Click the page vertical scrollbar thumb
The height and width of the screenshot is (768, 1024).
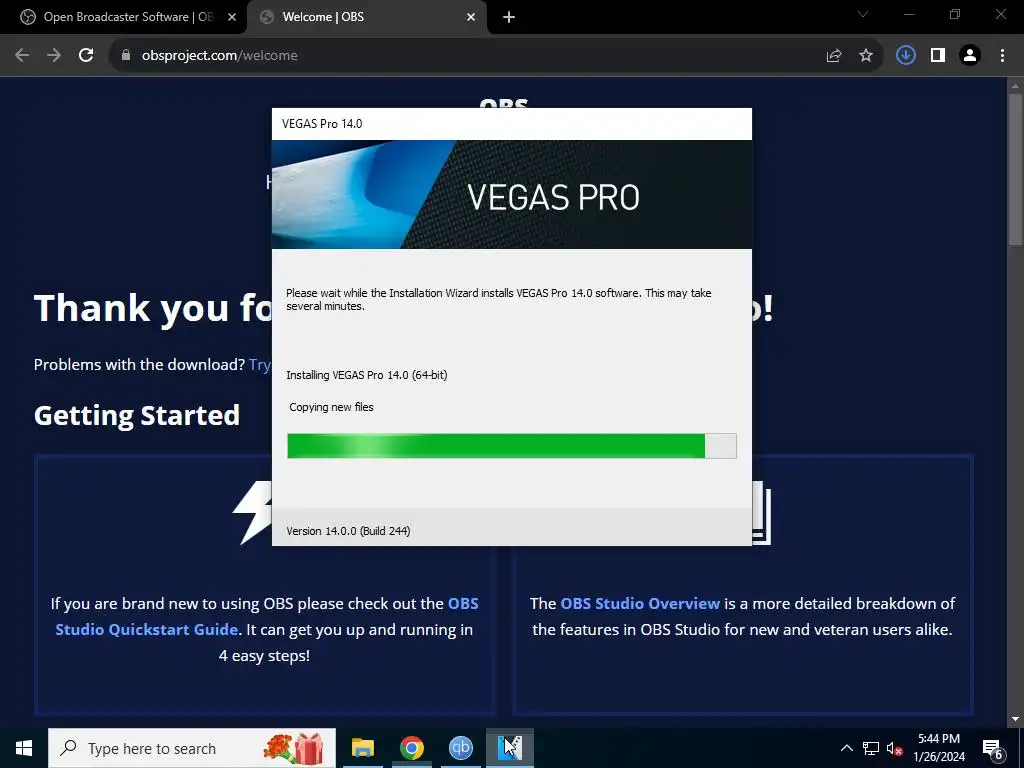[1015, 170]
